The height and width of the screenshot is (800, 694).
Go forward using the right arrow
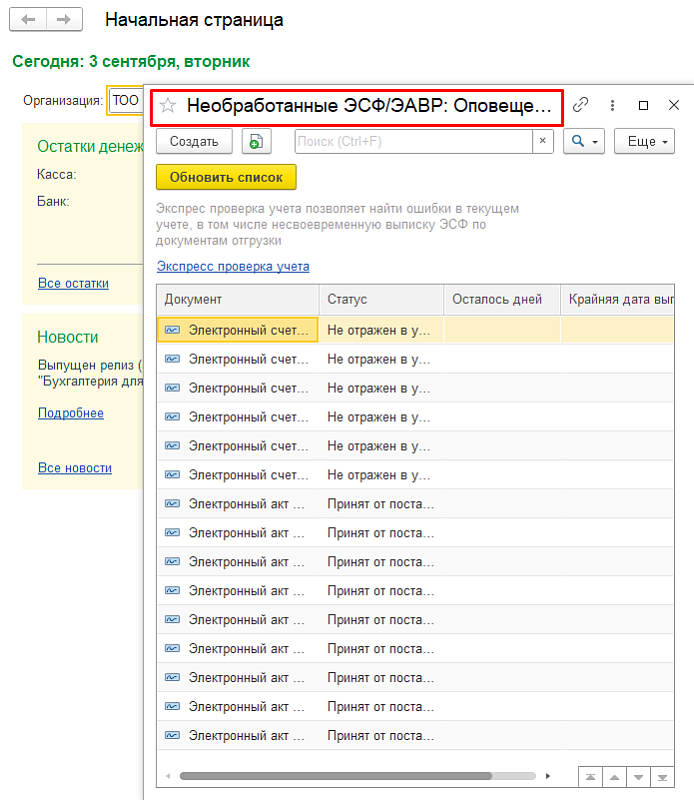coord(64,20)
